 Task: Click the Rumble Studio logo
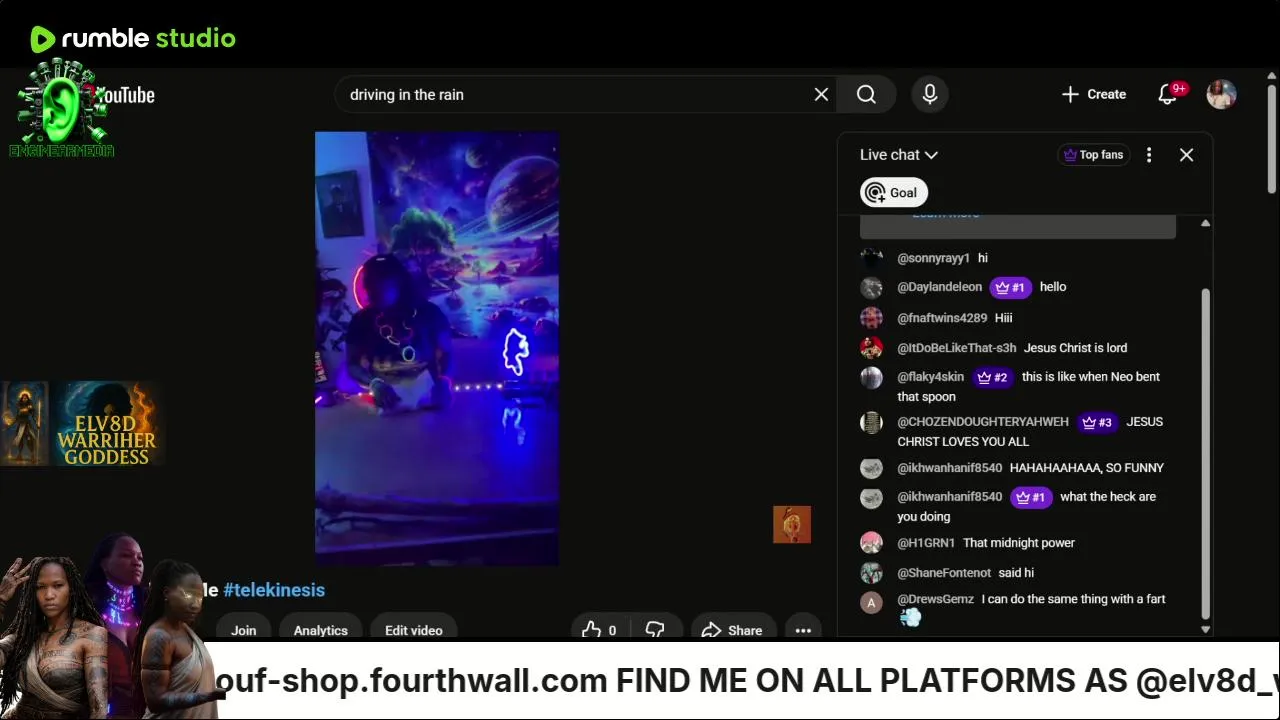(133, 39)
